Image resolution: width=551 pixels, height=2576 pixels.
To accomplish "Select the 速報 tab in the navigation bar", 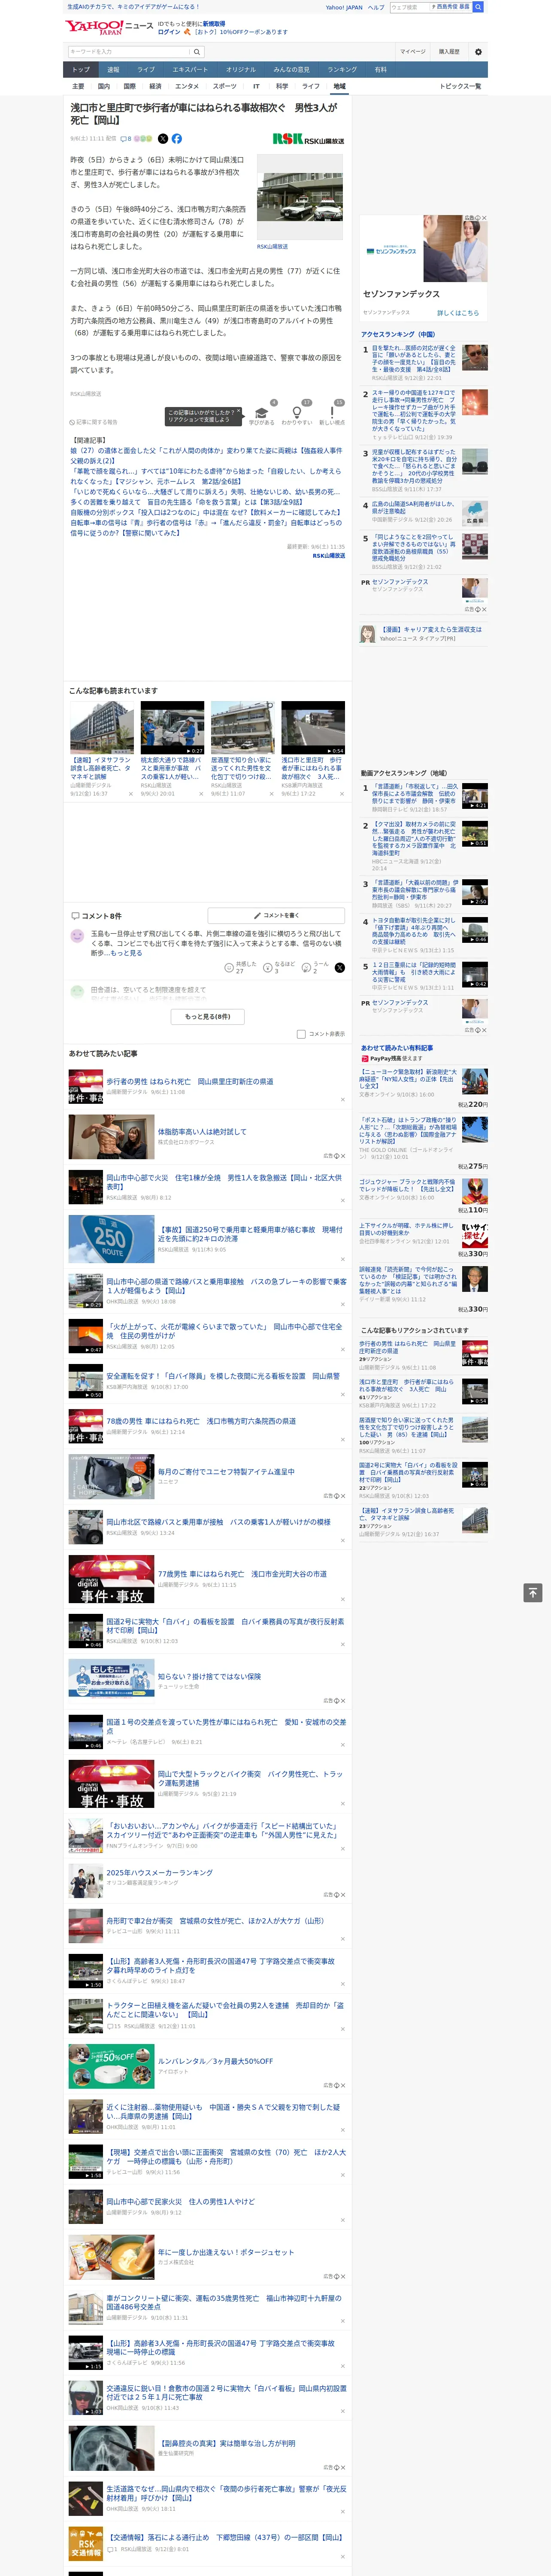I will 113,70.
